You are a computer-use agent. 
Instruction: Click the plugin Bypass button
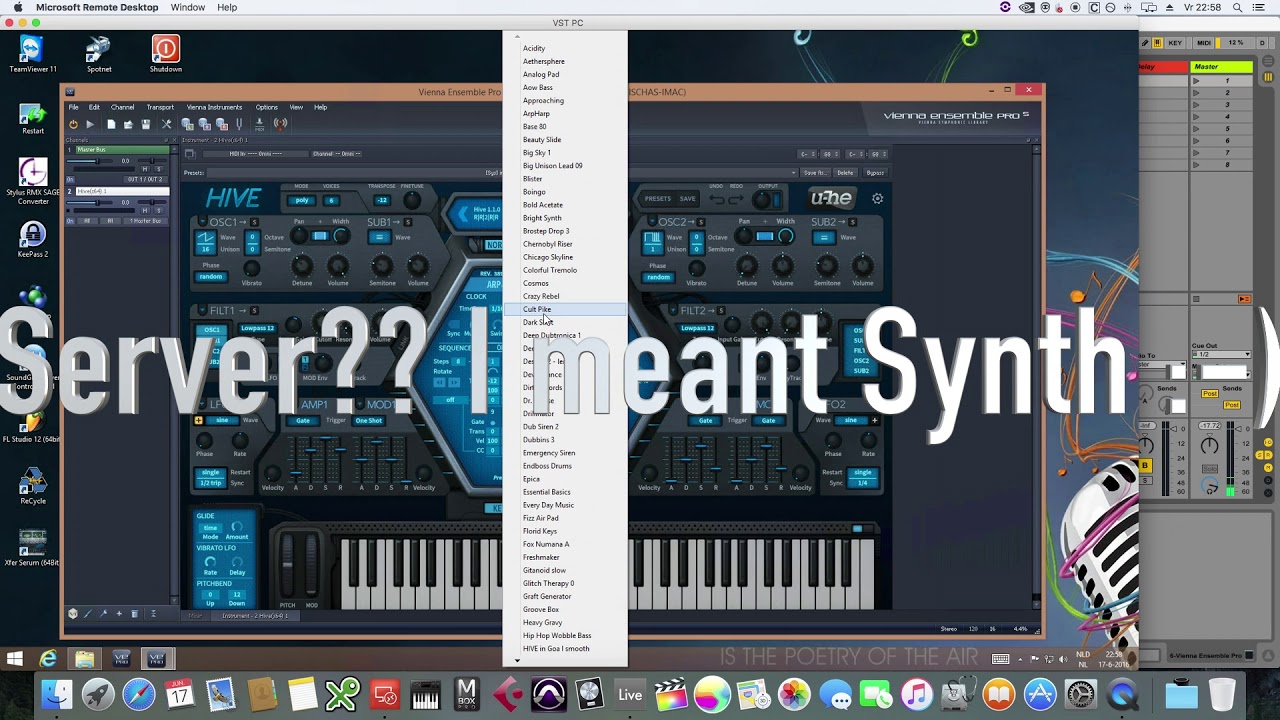(x=875, y=172)
